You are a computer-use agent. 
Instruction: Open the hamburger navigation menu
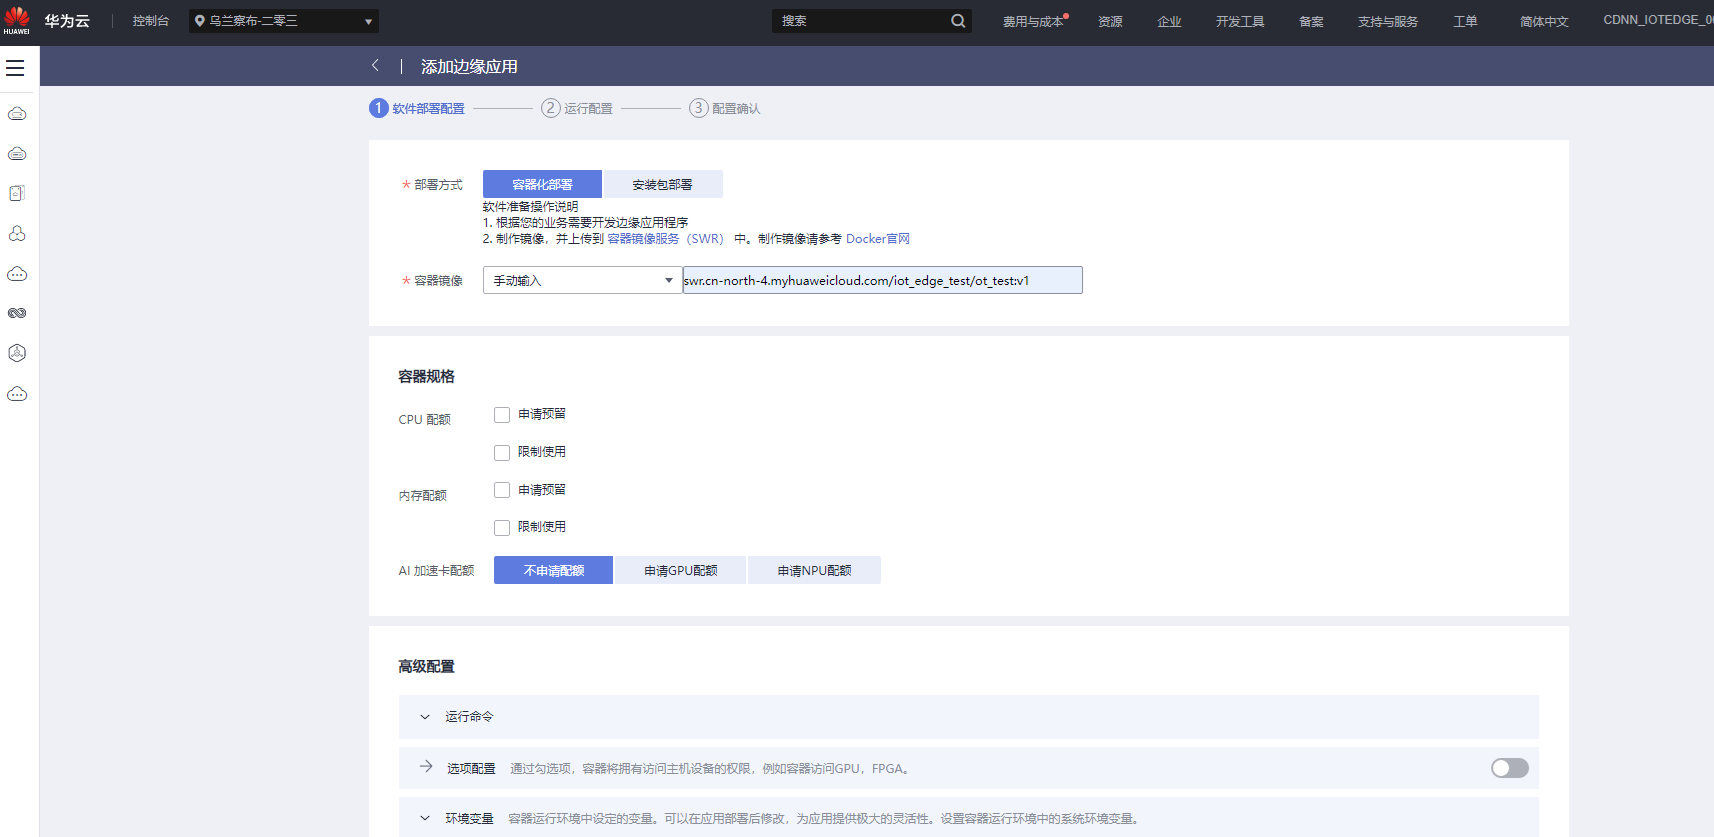(x=15, y=68)
